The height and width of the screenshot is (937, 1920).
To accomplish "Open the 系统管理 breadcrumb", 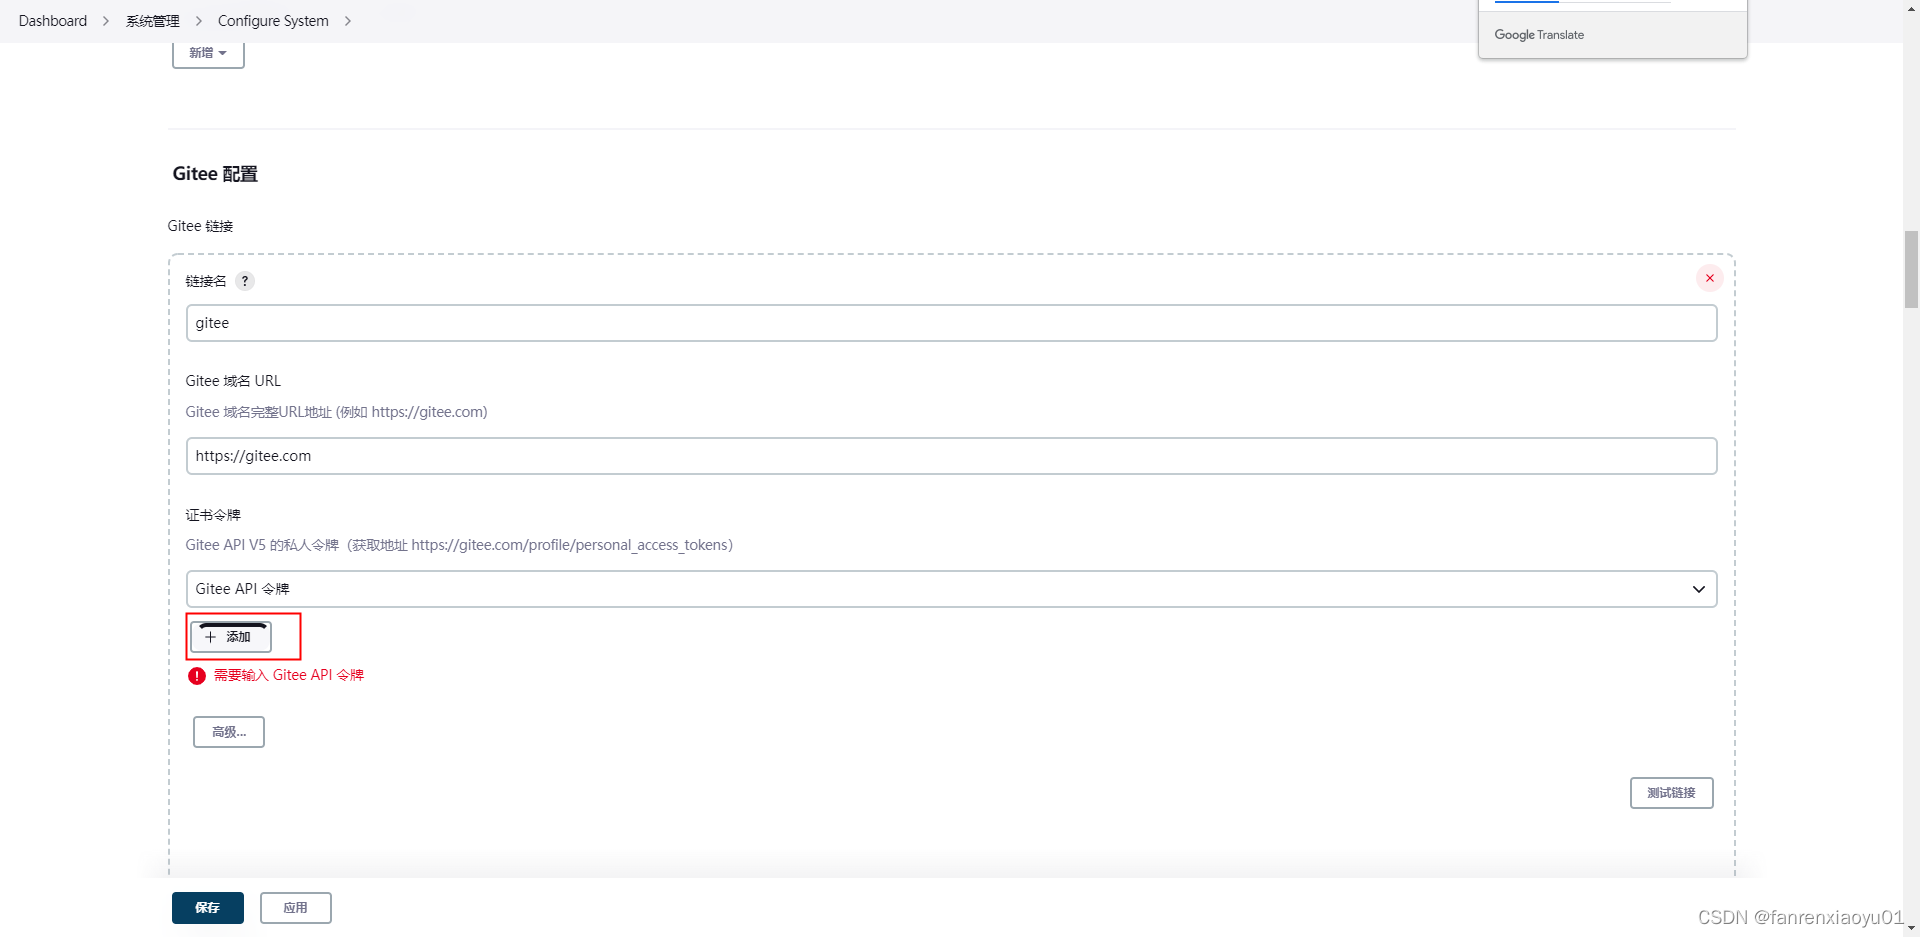I will [x=153, y=21].
